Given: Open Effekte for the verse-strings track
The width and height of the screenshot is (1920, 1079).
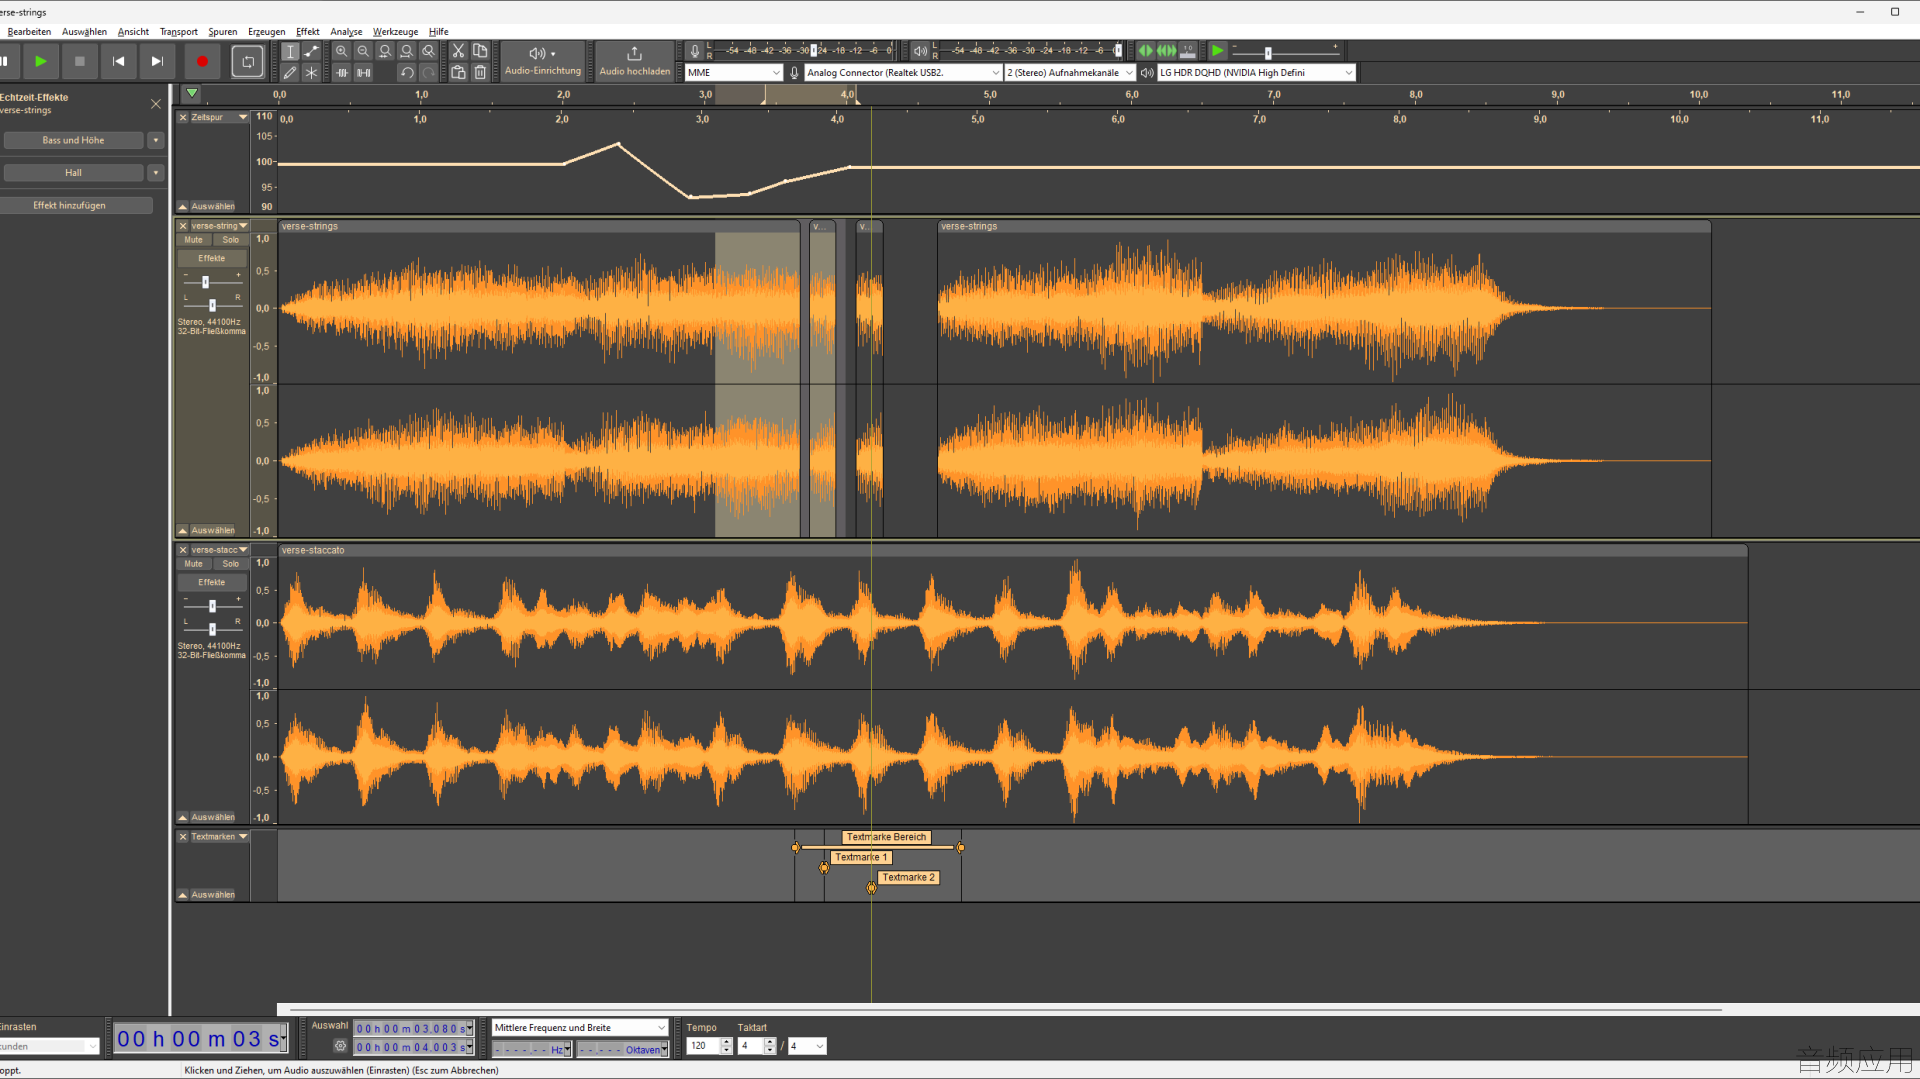Looking at the screenshot, I should [212, 259].
